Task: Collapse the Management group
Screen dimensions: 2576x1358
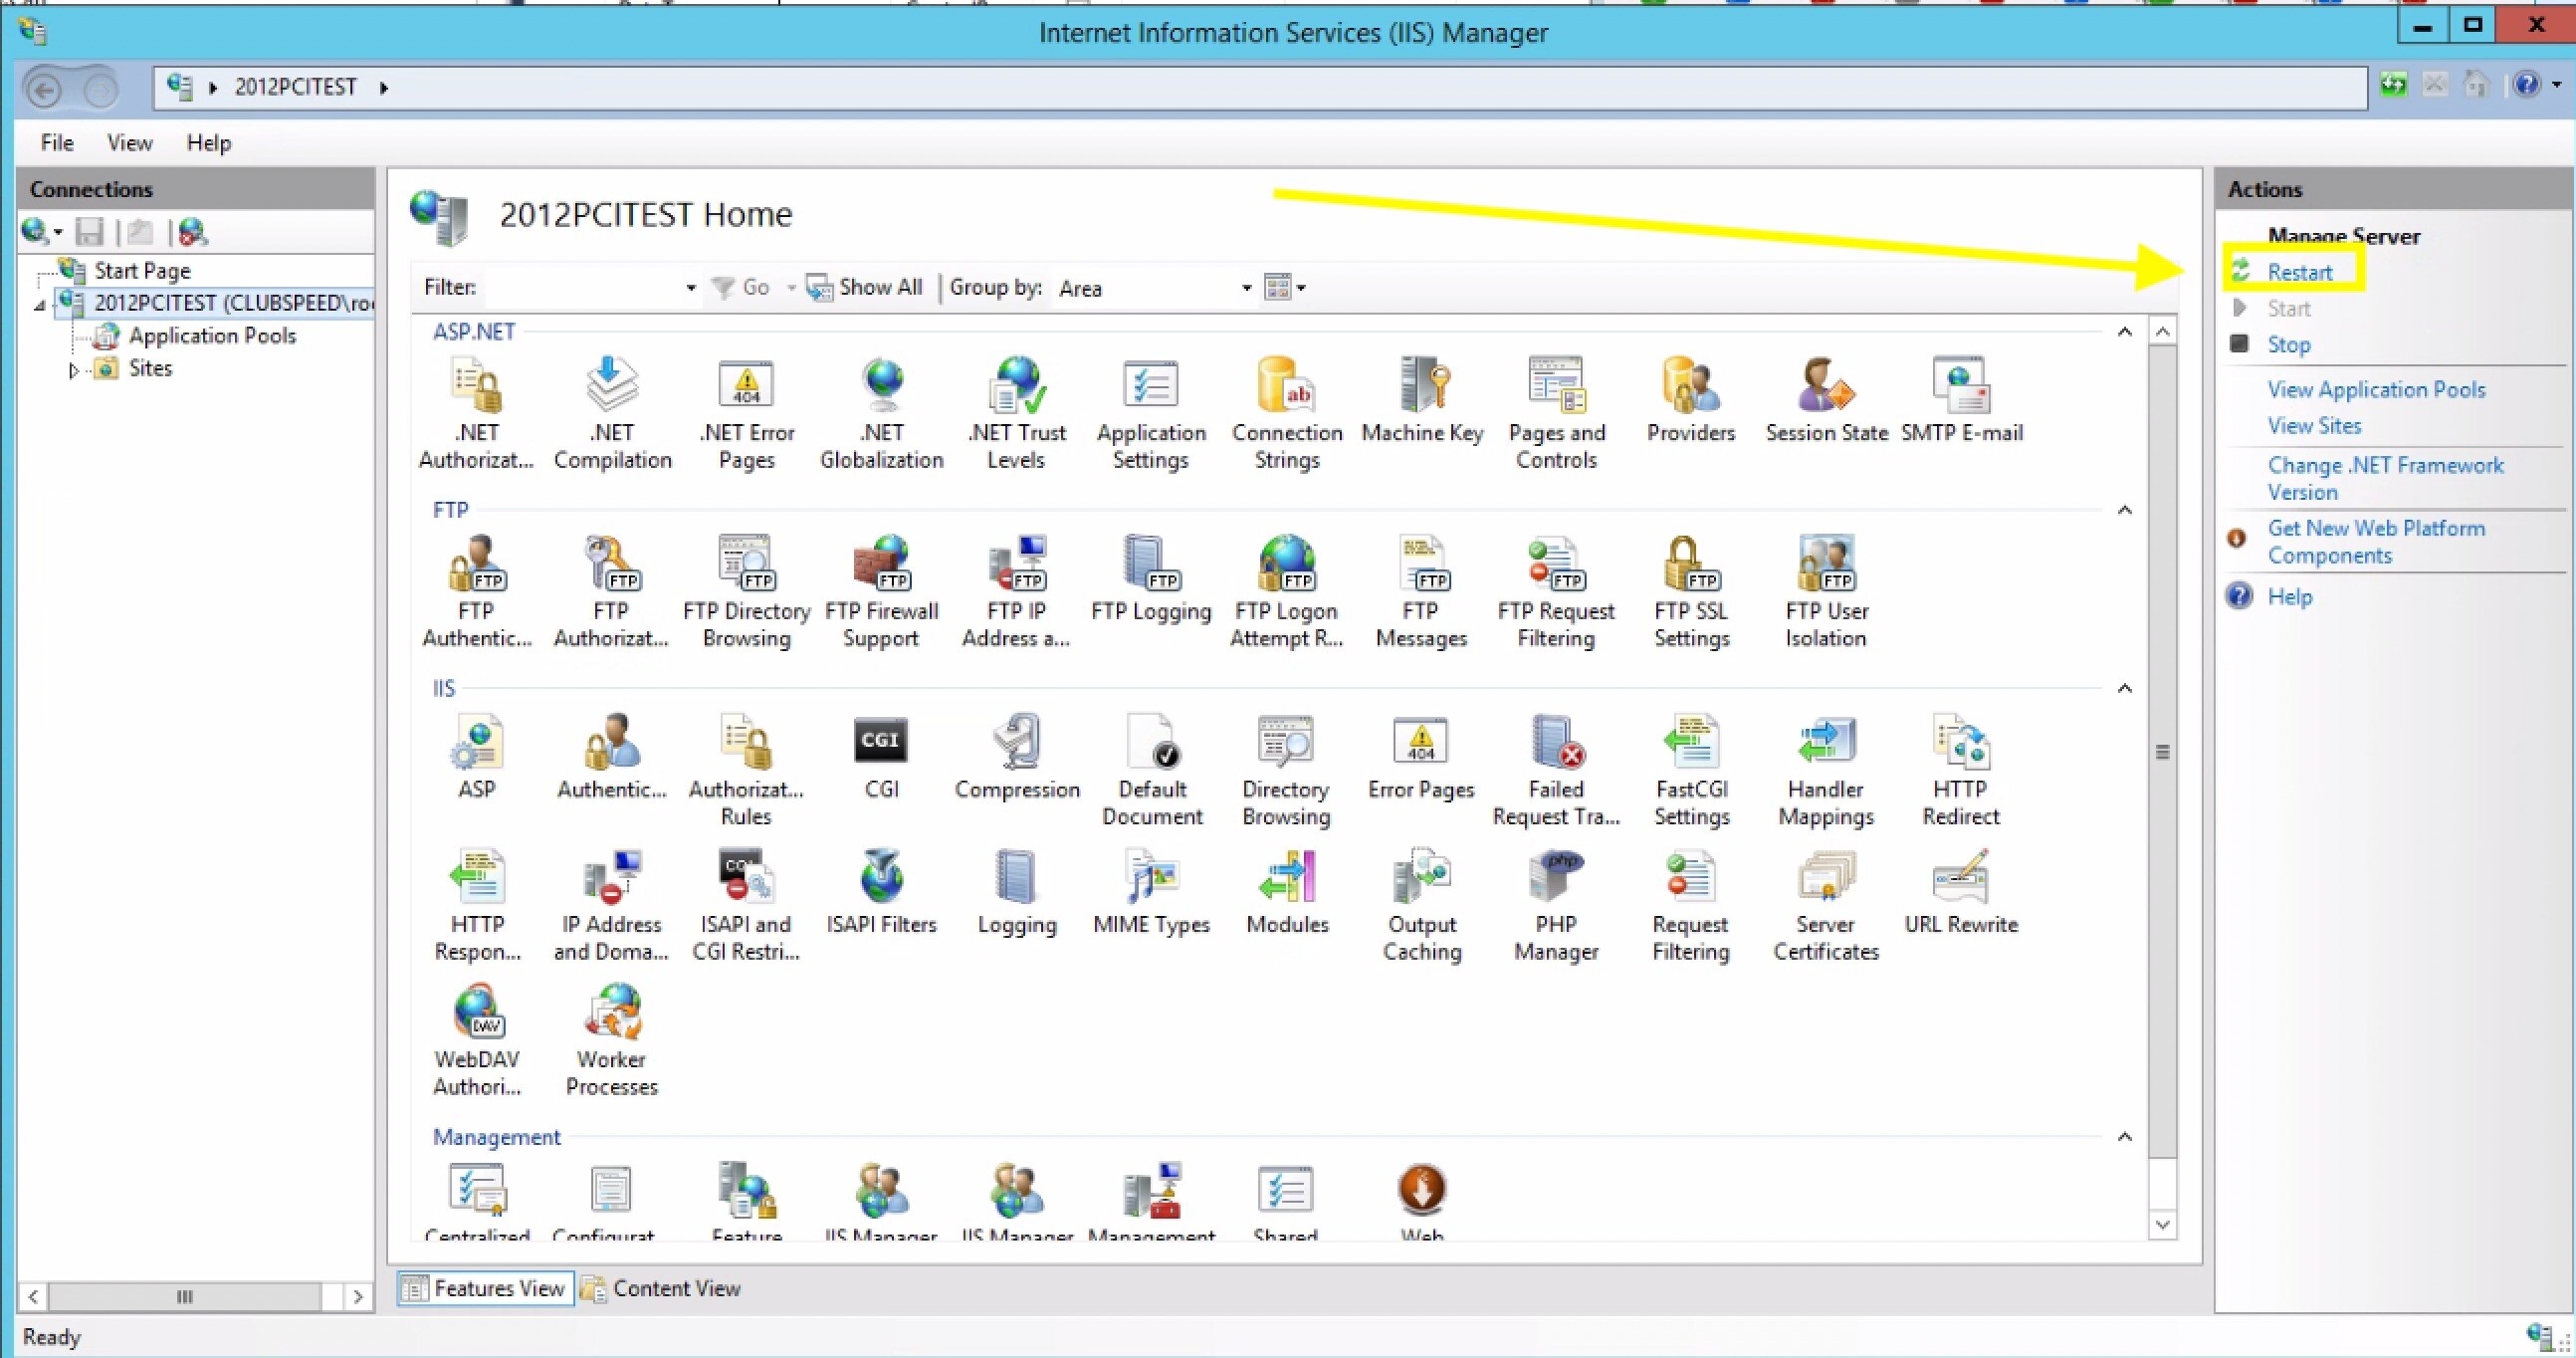Action: (x=2125, y=1137)
